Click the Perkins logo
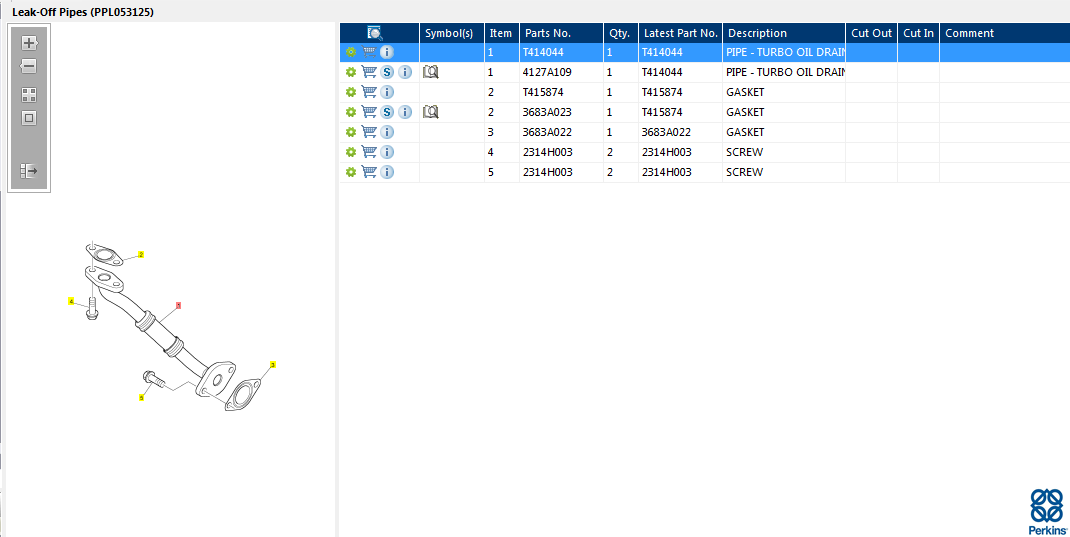Screen dimensions: 1070x537 [1048, 512]
